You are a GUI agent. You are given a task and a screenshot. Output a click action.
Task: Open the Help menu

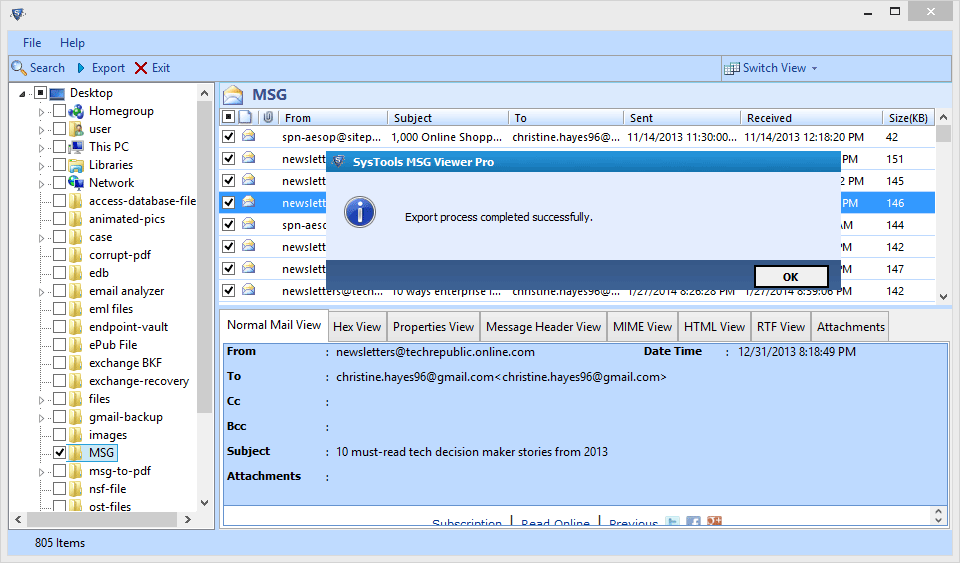click(72, 43)
